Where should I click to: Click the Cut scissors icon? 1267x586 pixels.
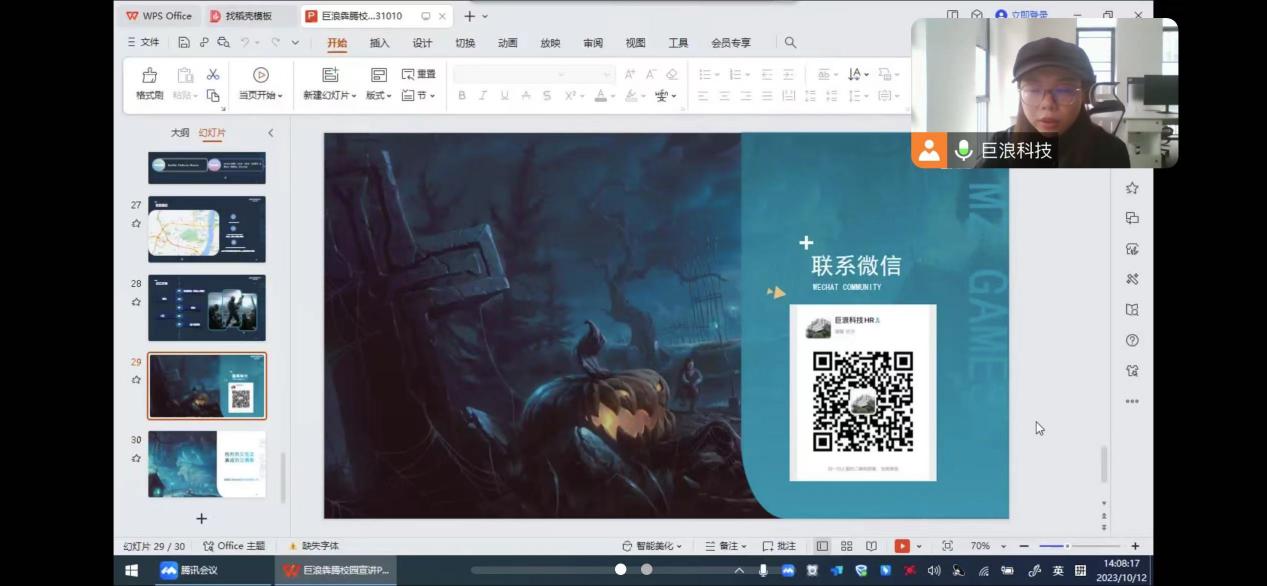coord(213,74)
